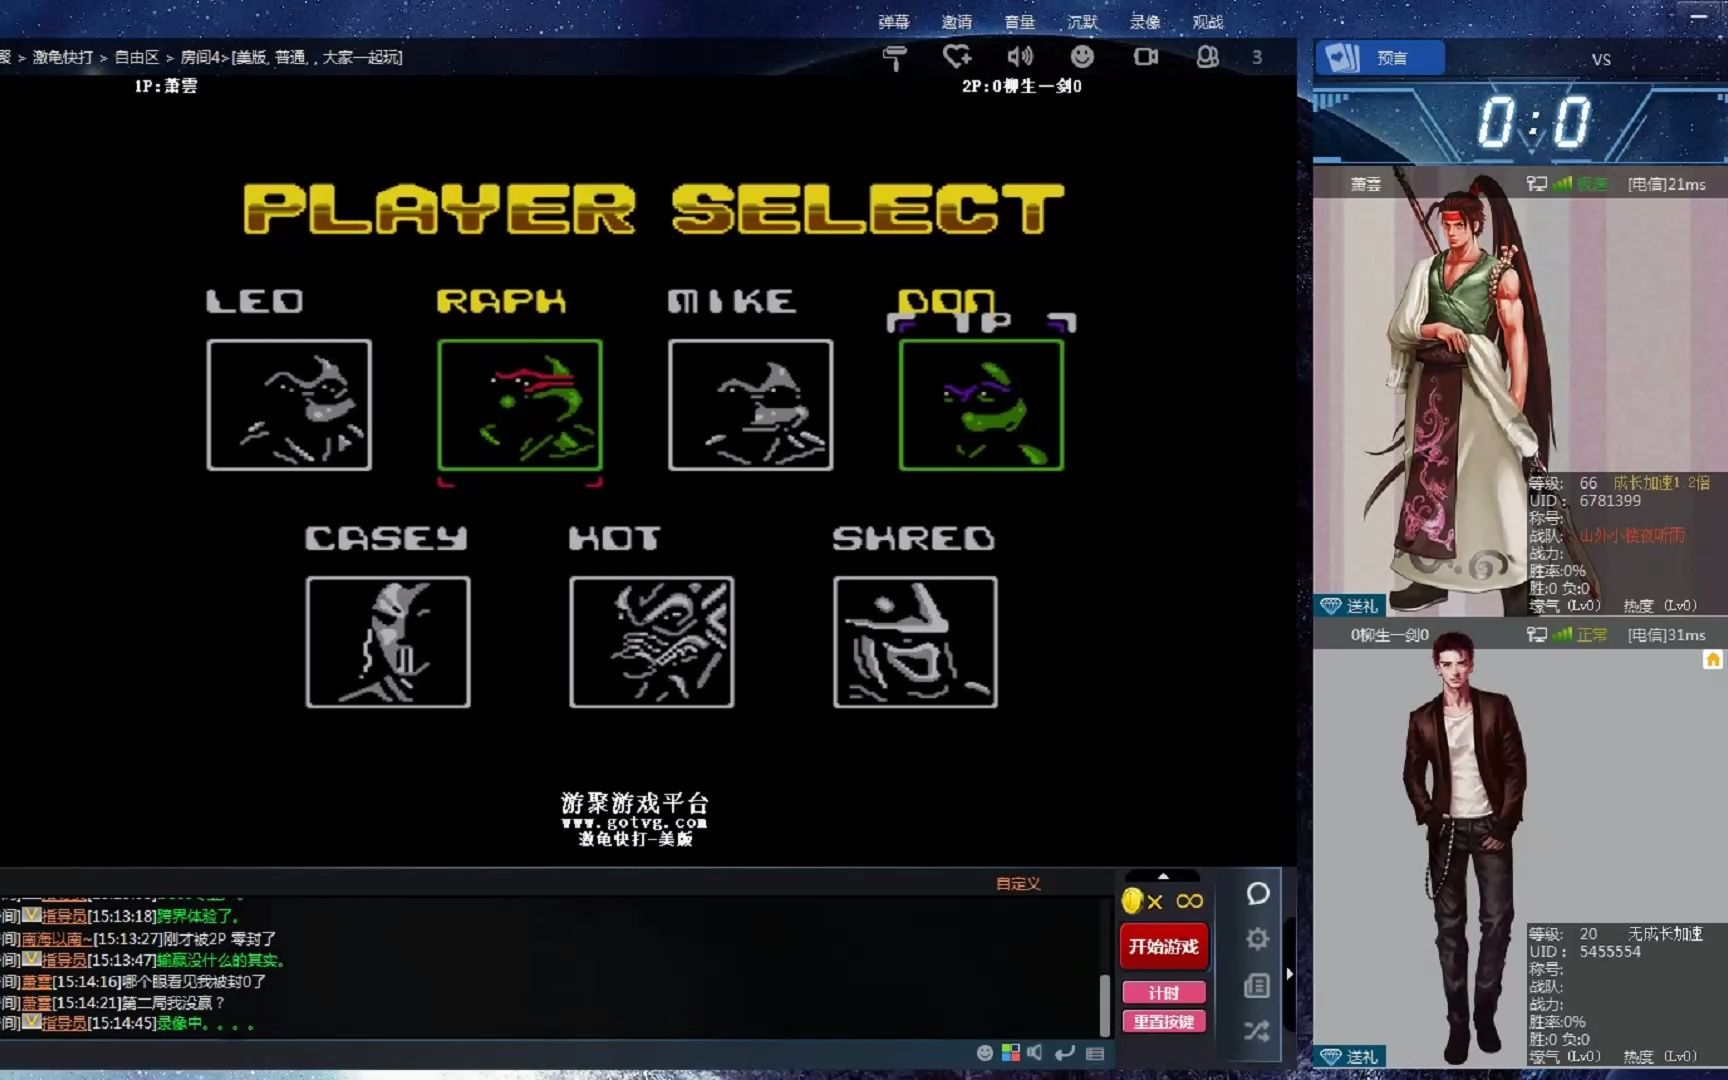Open the 预言 prediction tab
The image size is (1728, 1080).
1380,58
